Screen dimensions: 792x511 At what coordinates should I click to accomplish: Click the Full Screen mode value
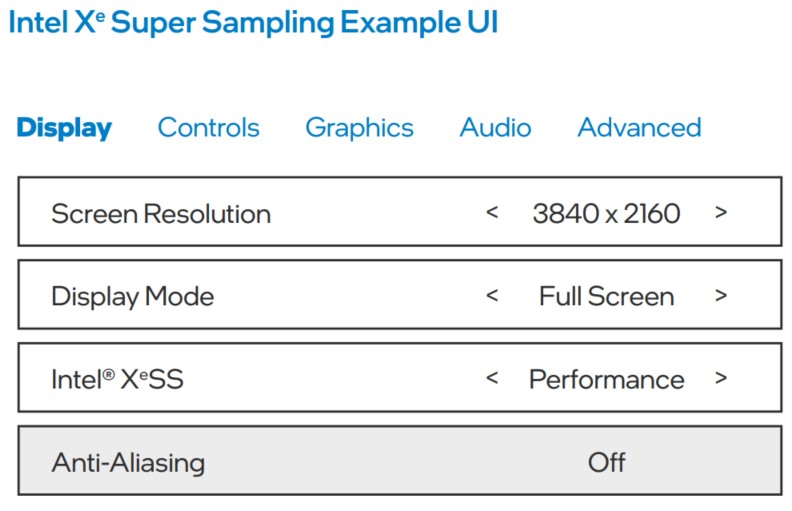coord(606,296)
